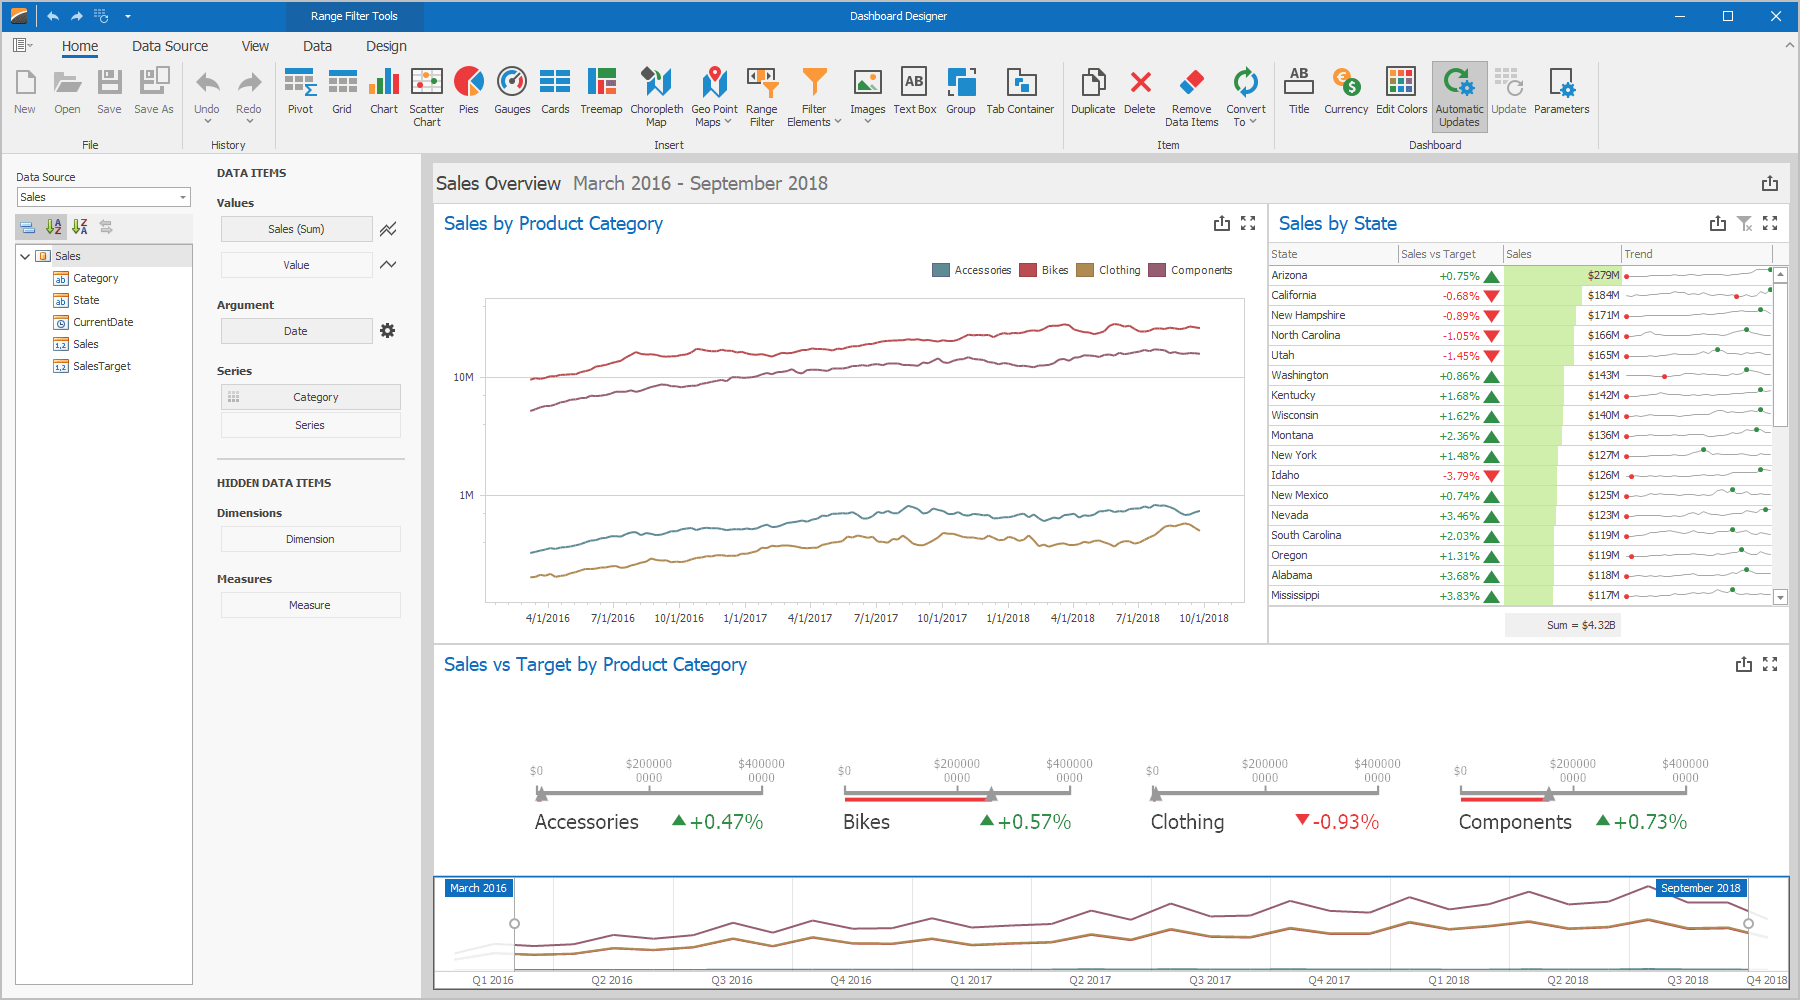Open the Edit Colors dialog
The width and height of the screenshot is (1800, 1000).
point(1401,92)
